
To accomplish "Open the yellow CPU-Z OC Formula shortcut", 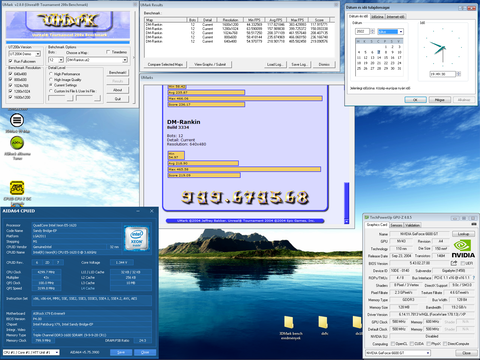I will coord(17,188).
